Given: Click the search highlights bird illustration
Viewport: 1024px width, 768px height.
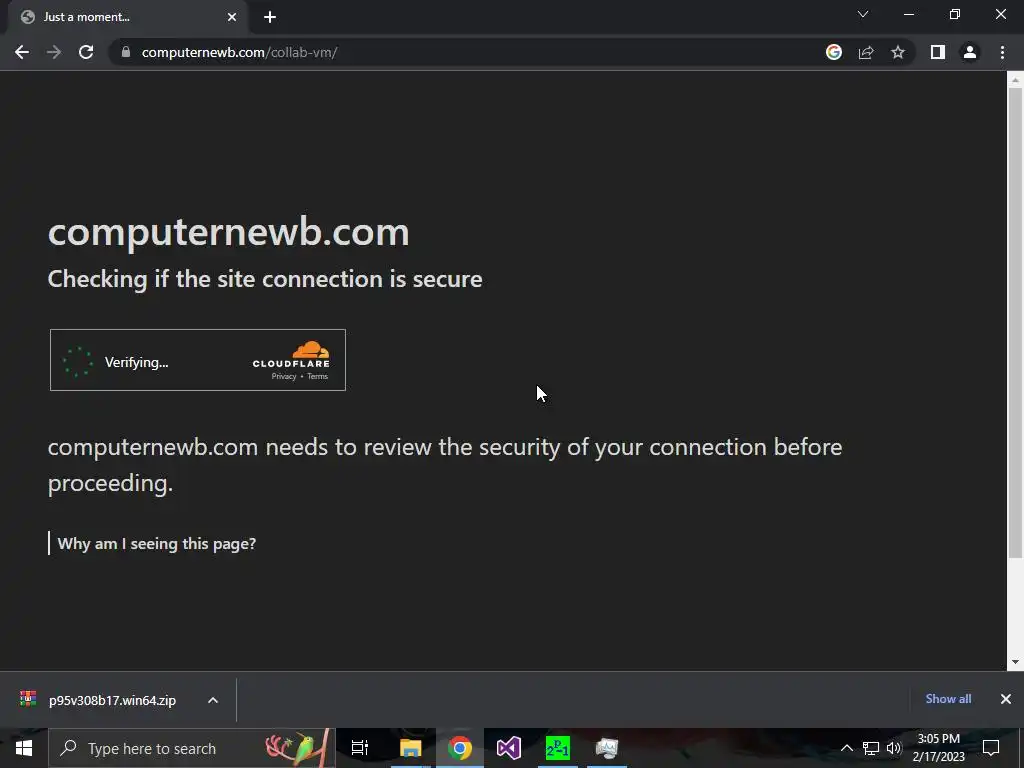Looking at the screenshot, I should [x=297, y=748].
